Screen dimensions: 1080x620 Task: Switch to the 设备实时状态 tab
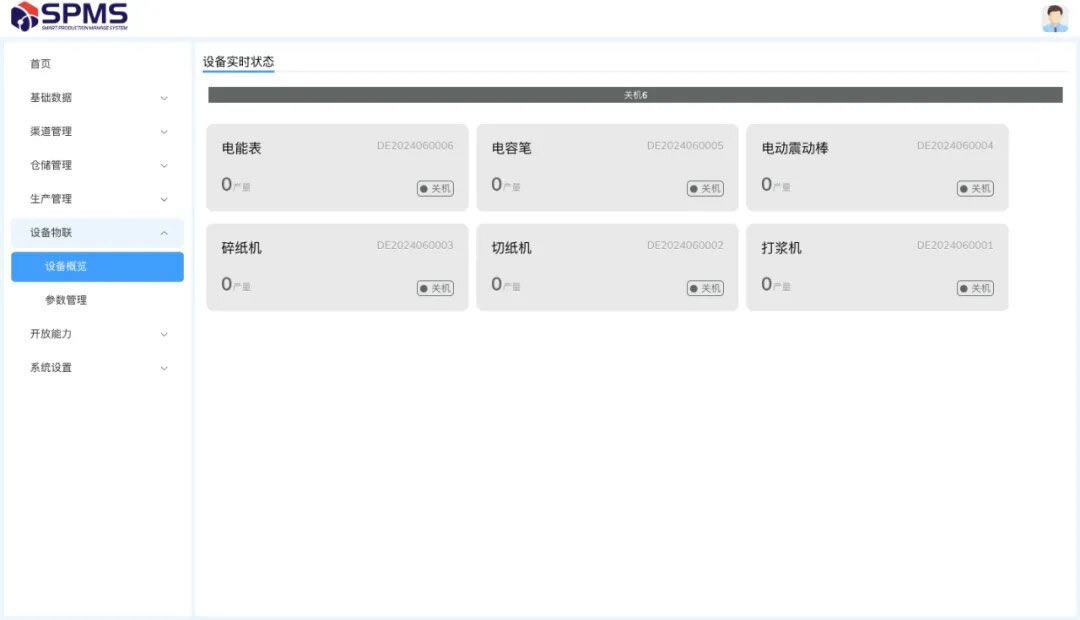[x=238, y=62]
